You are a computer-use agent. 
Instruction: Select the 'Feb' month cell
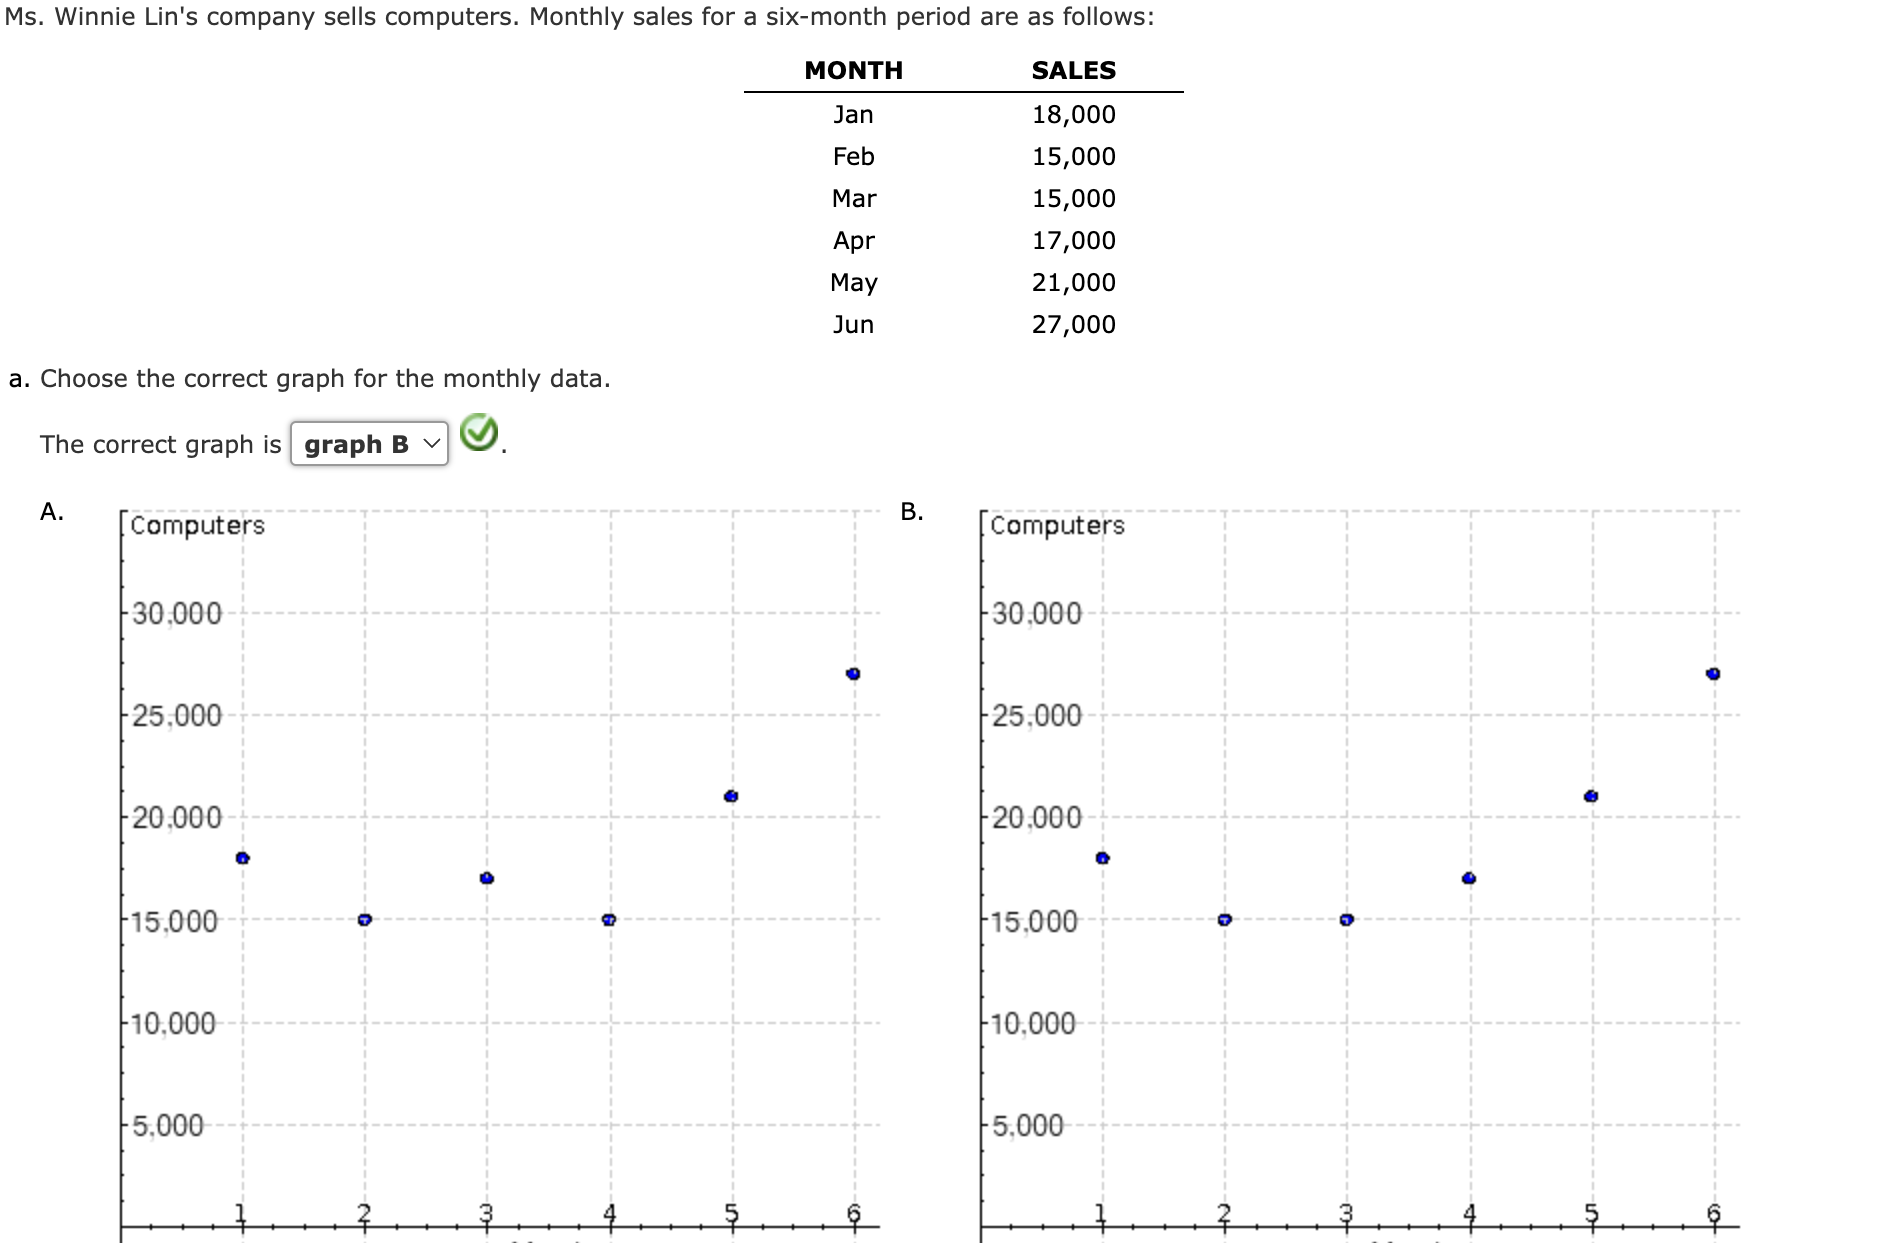coord(853,156)
